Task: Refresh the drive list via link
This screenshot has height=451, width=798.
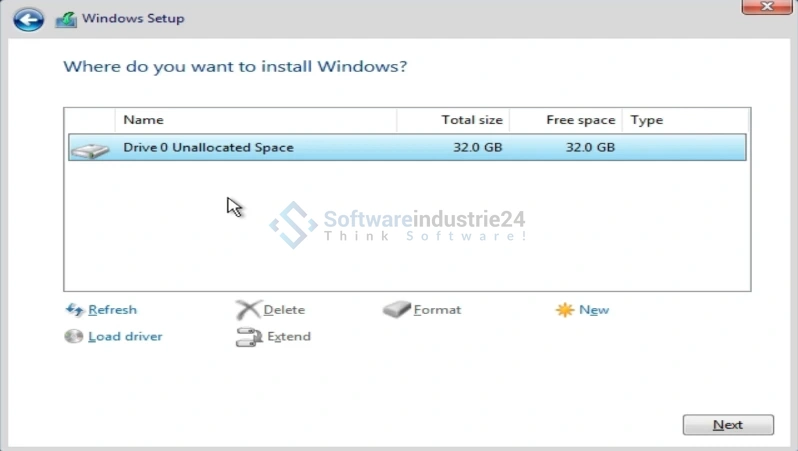Action: [x=112, y=309]
